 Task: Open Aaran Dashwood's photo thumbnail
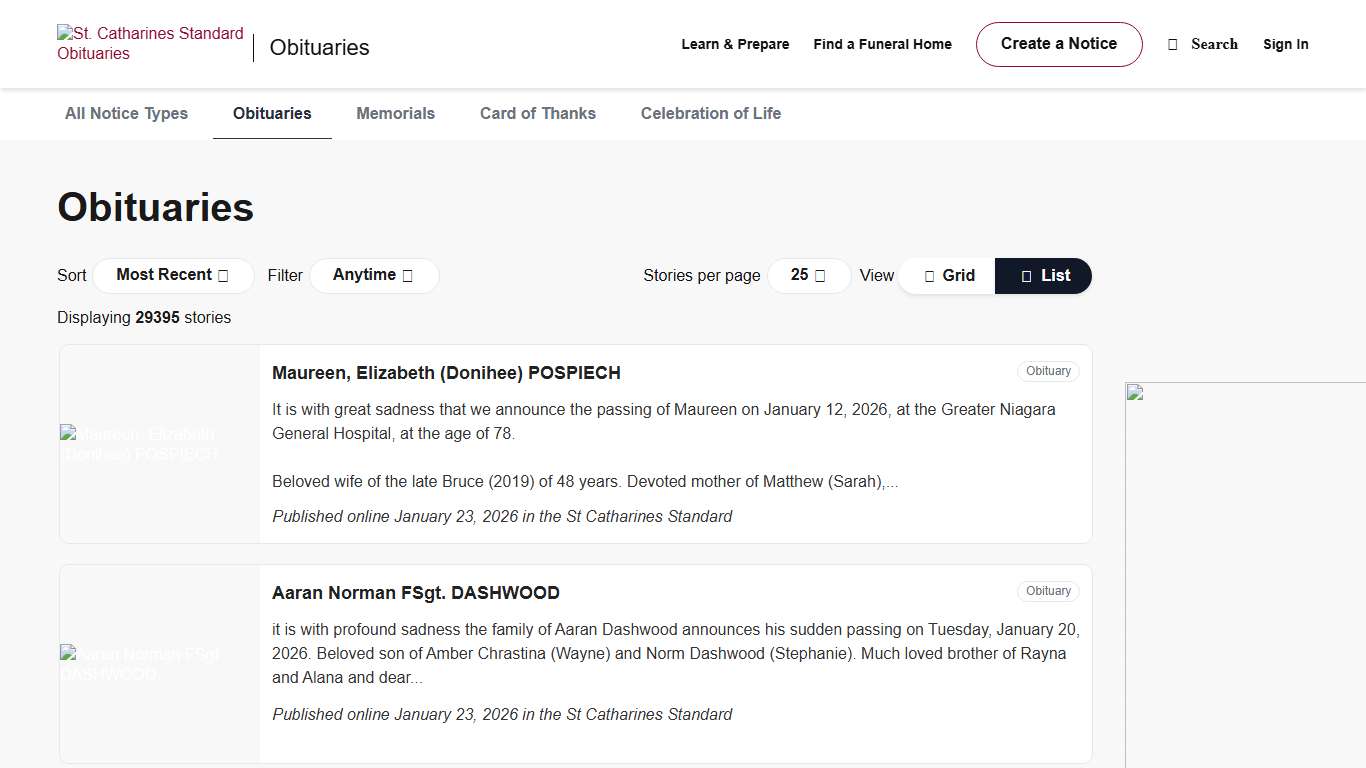(160, 664)
